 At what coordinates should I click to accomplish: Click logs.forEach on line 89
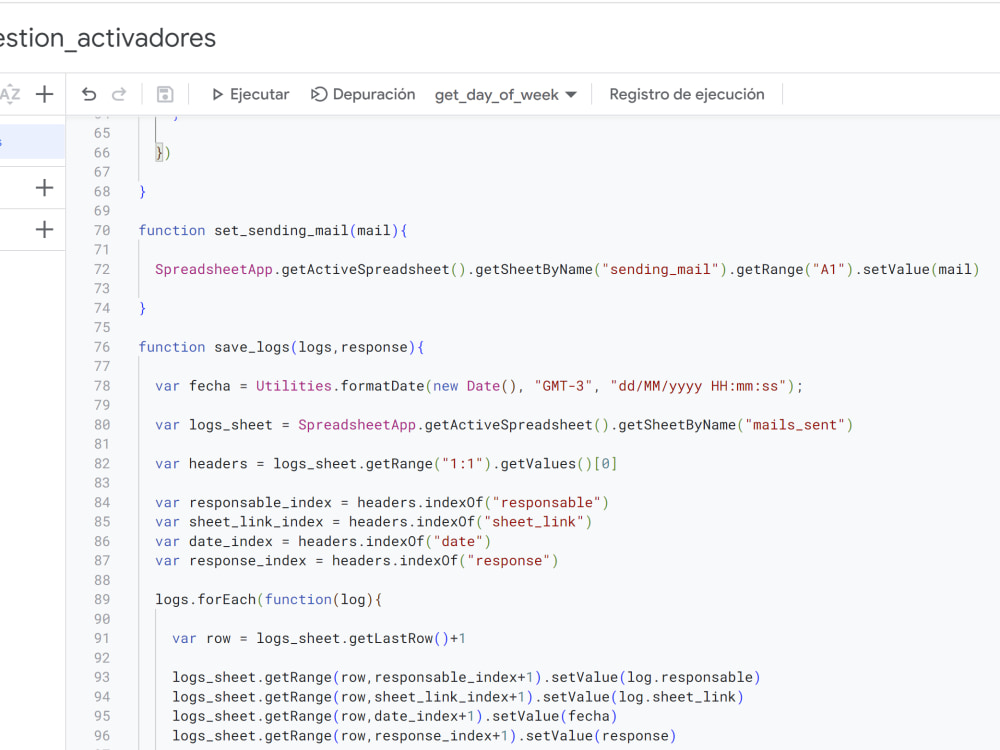click(205, 599)
